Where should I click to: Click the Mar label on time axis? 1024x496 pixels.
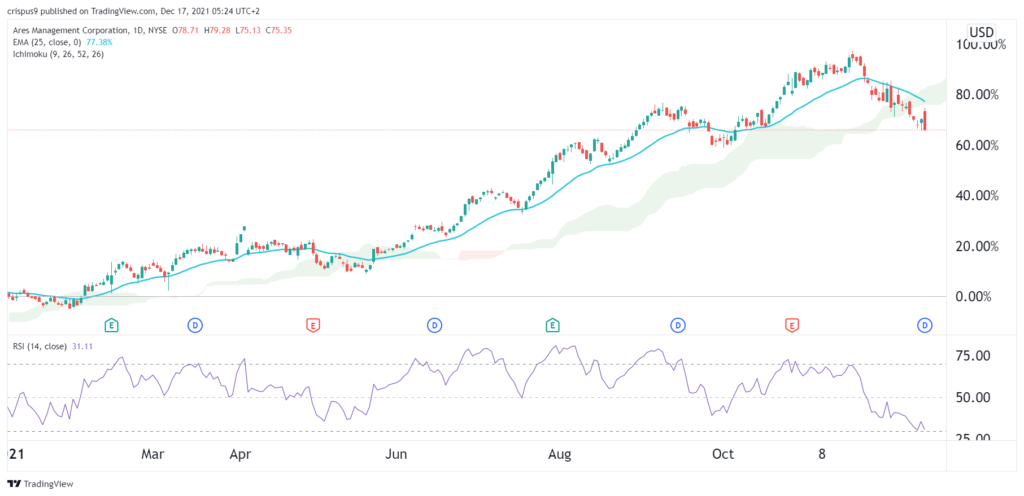pos(153,454)
